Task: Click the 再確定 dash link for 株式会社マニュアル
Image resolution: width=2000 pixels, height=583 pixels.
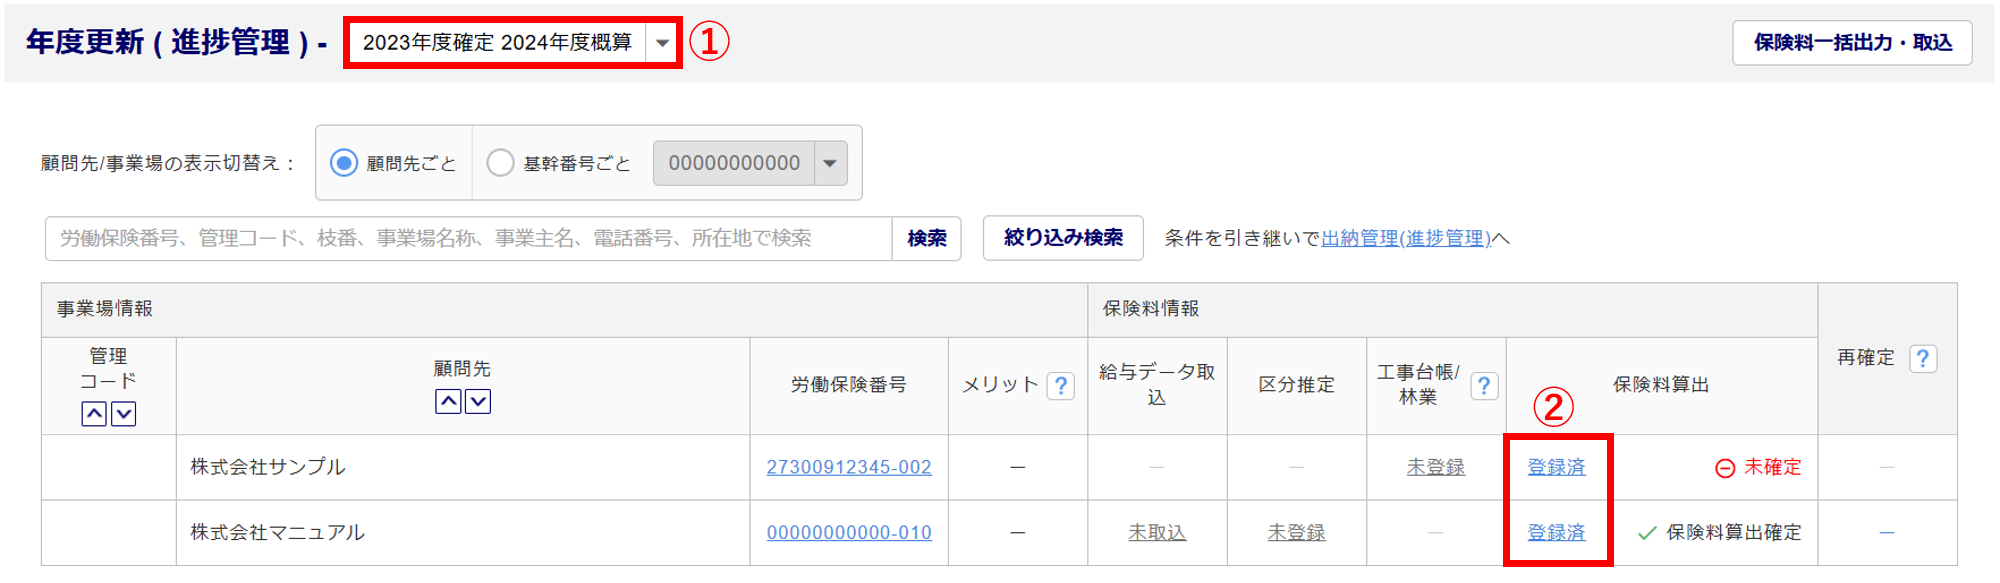Action: pyautogui.click(x=1887, y=533)
